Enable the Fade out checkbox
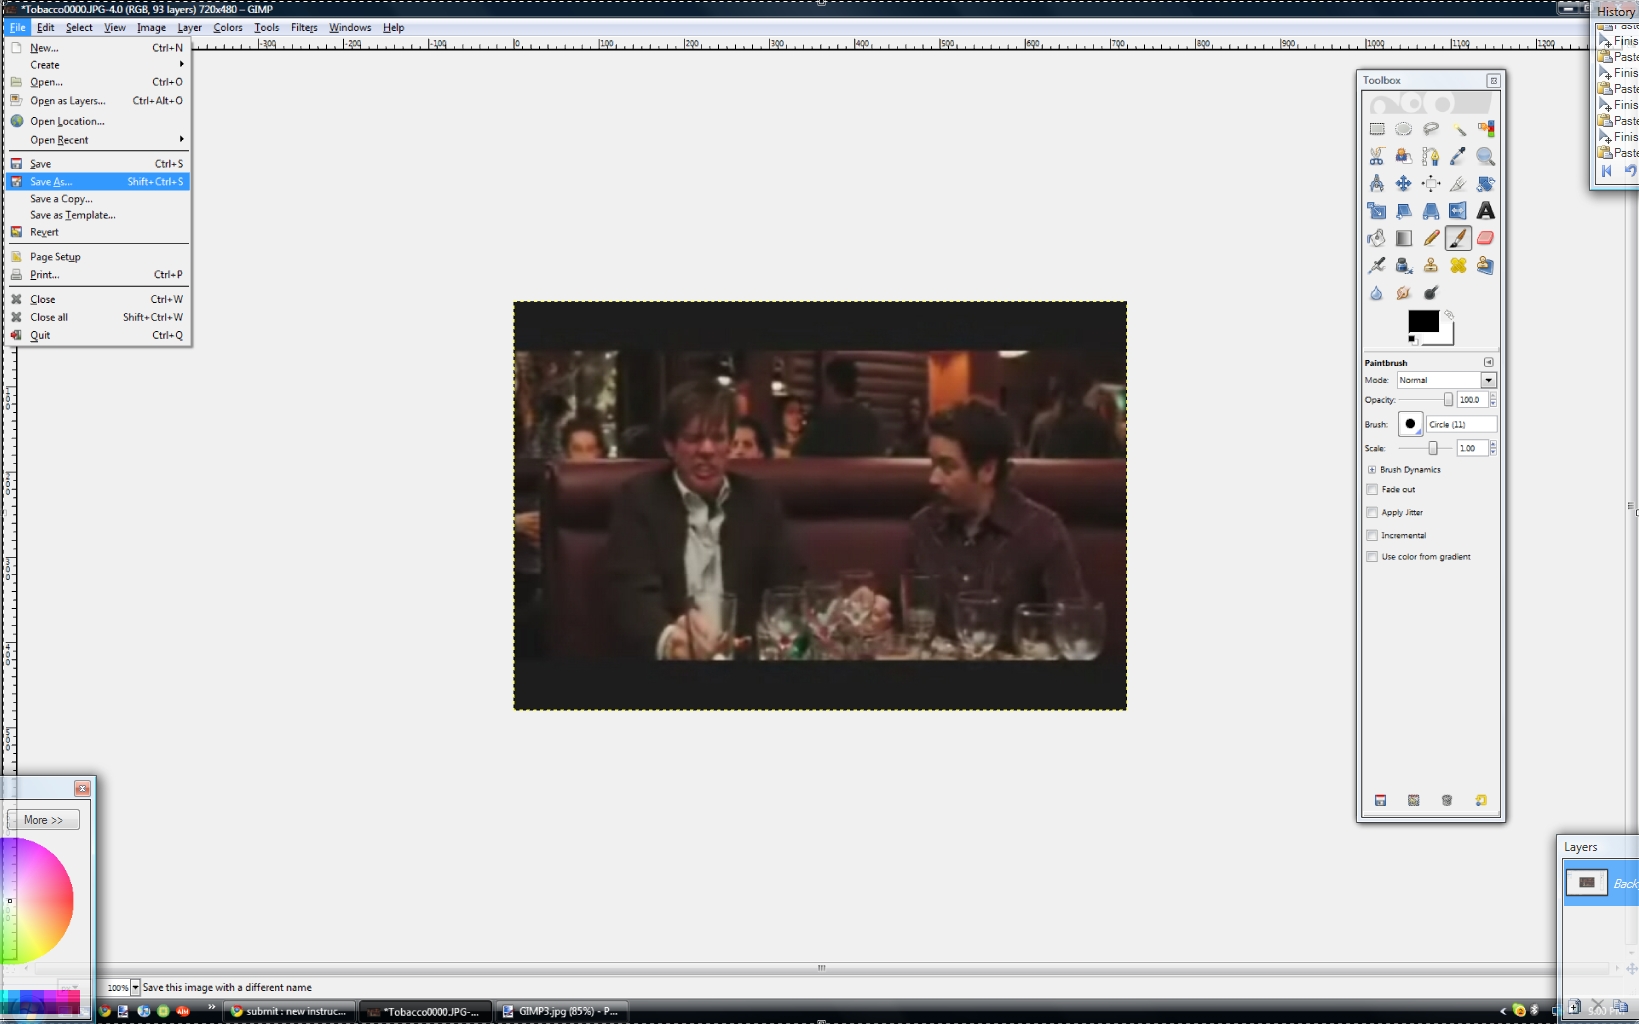The height and width of the screenshot is (1024, 1639). (1372, 490)
